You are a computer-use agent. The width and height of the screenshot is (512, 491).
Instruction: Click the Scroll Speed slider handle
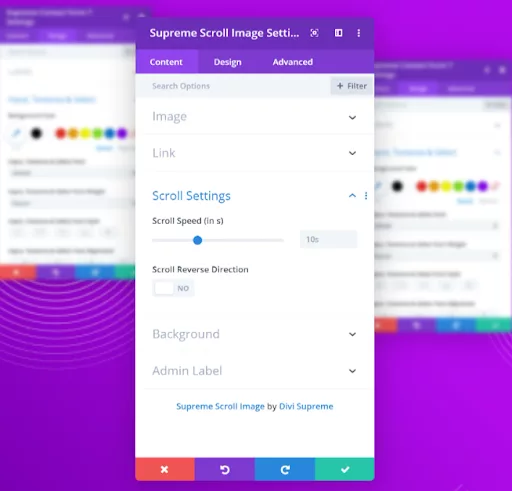pyautogui.click(x=198, y=240)
